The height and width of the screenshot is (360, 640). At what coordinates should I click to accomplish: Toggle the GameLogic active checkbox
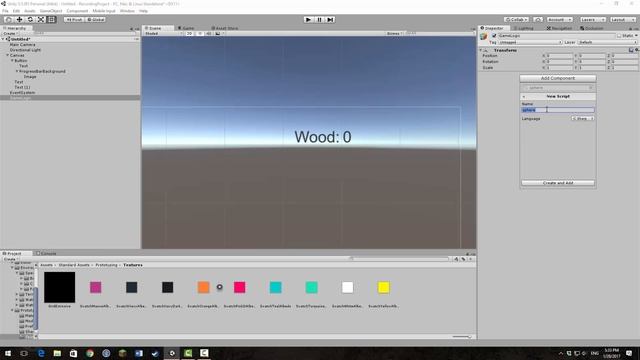(494, 36)
